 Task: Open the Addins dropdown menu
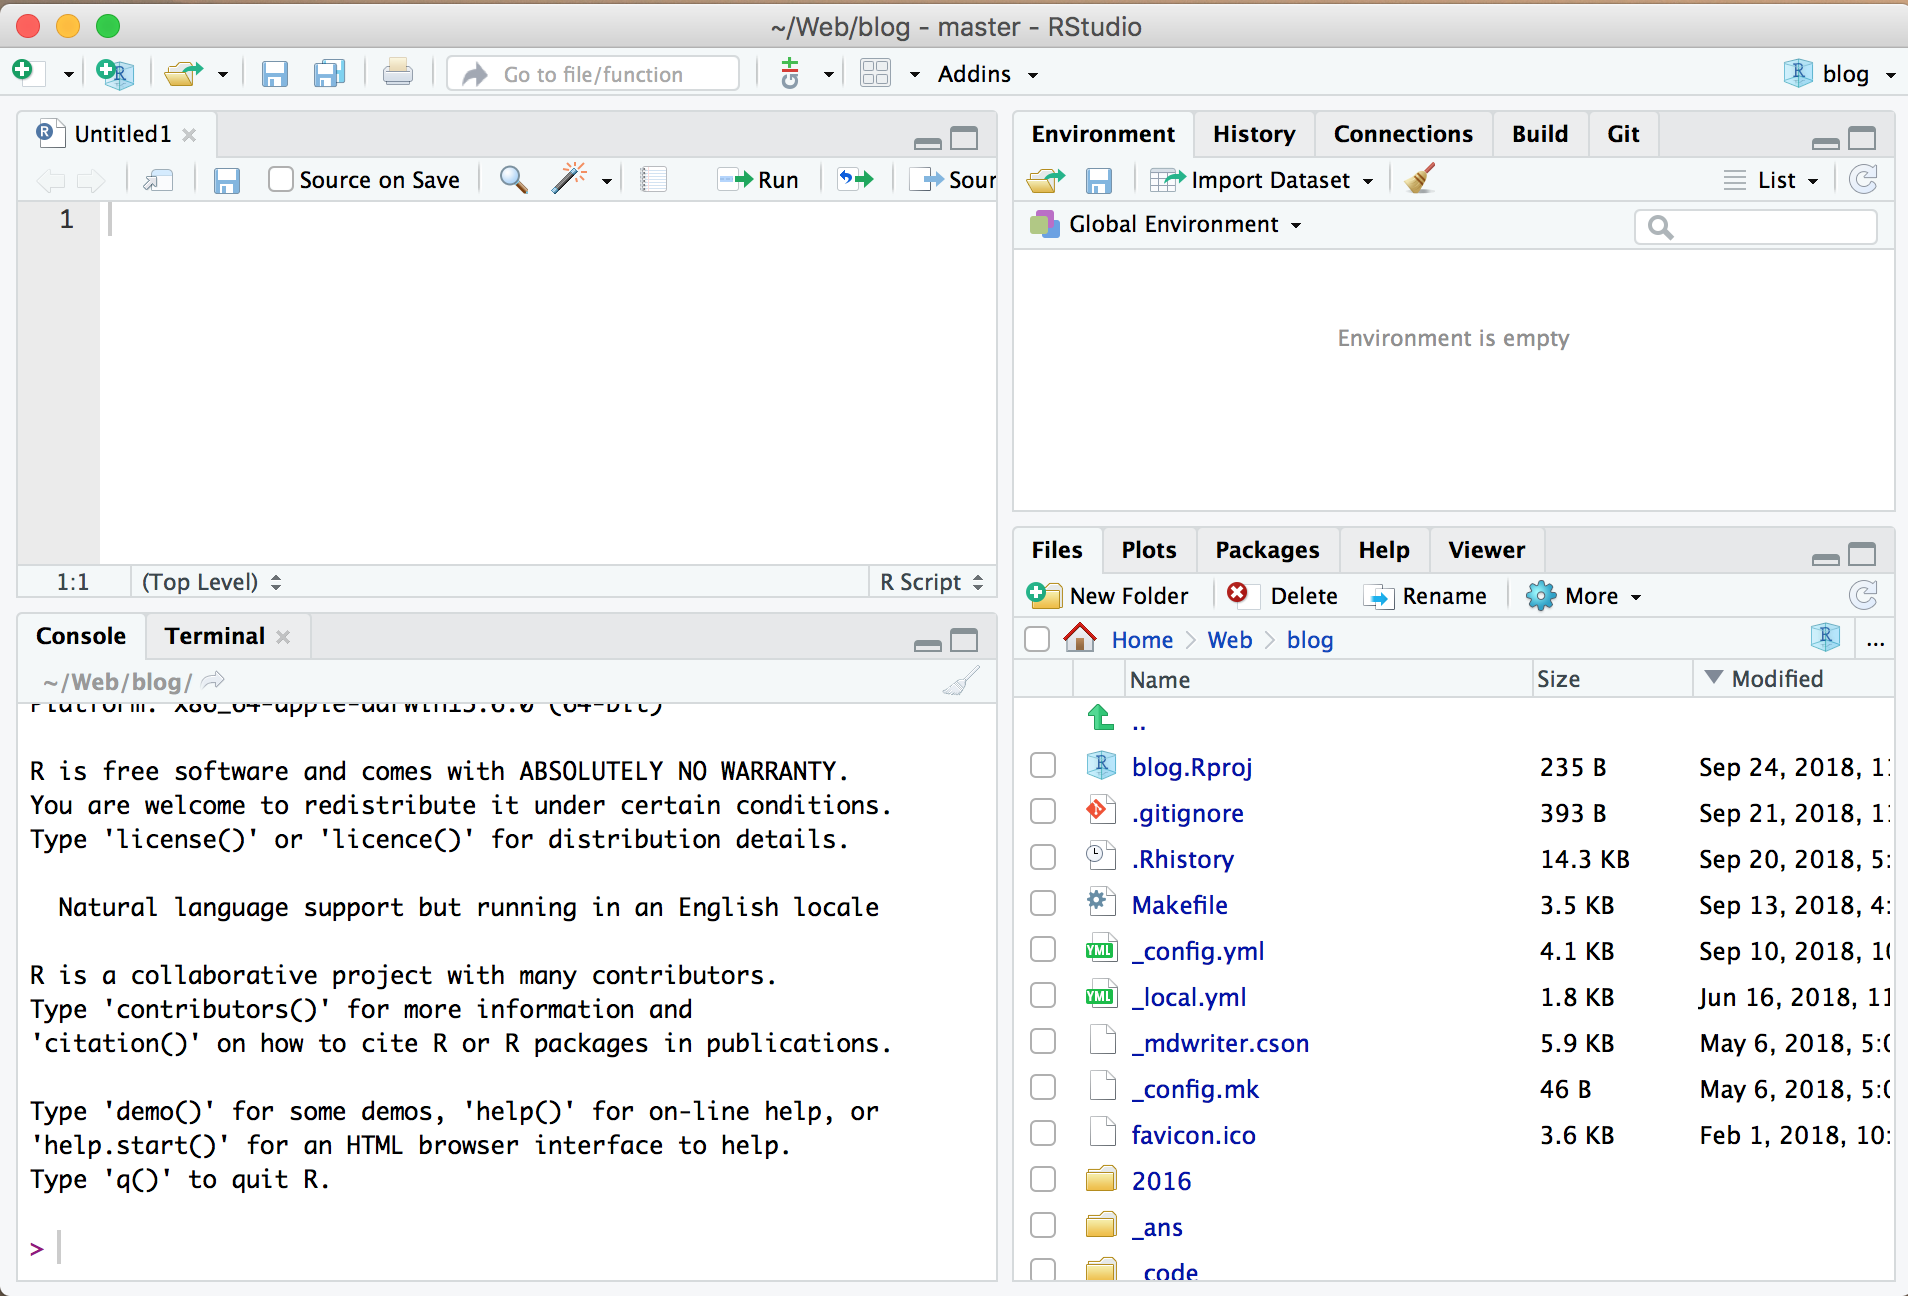coord(988,74)
